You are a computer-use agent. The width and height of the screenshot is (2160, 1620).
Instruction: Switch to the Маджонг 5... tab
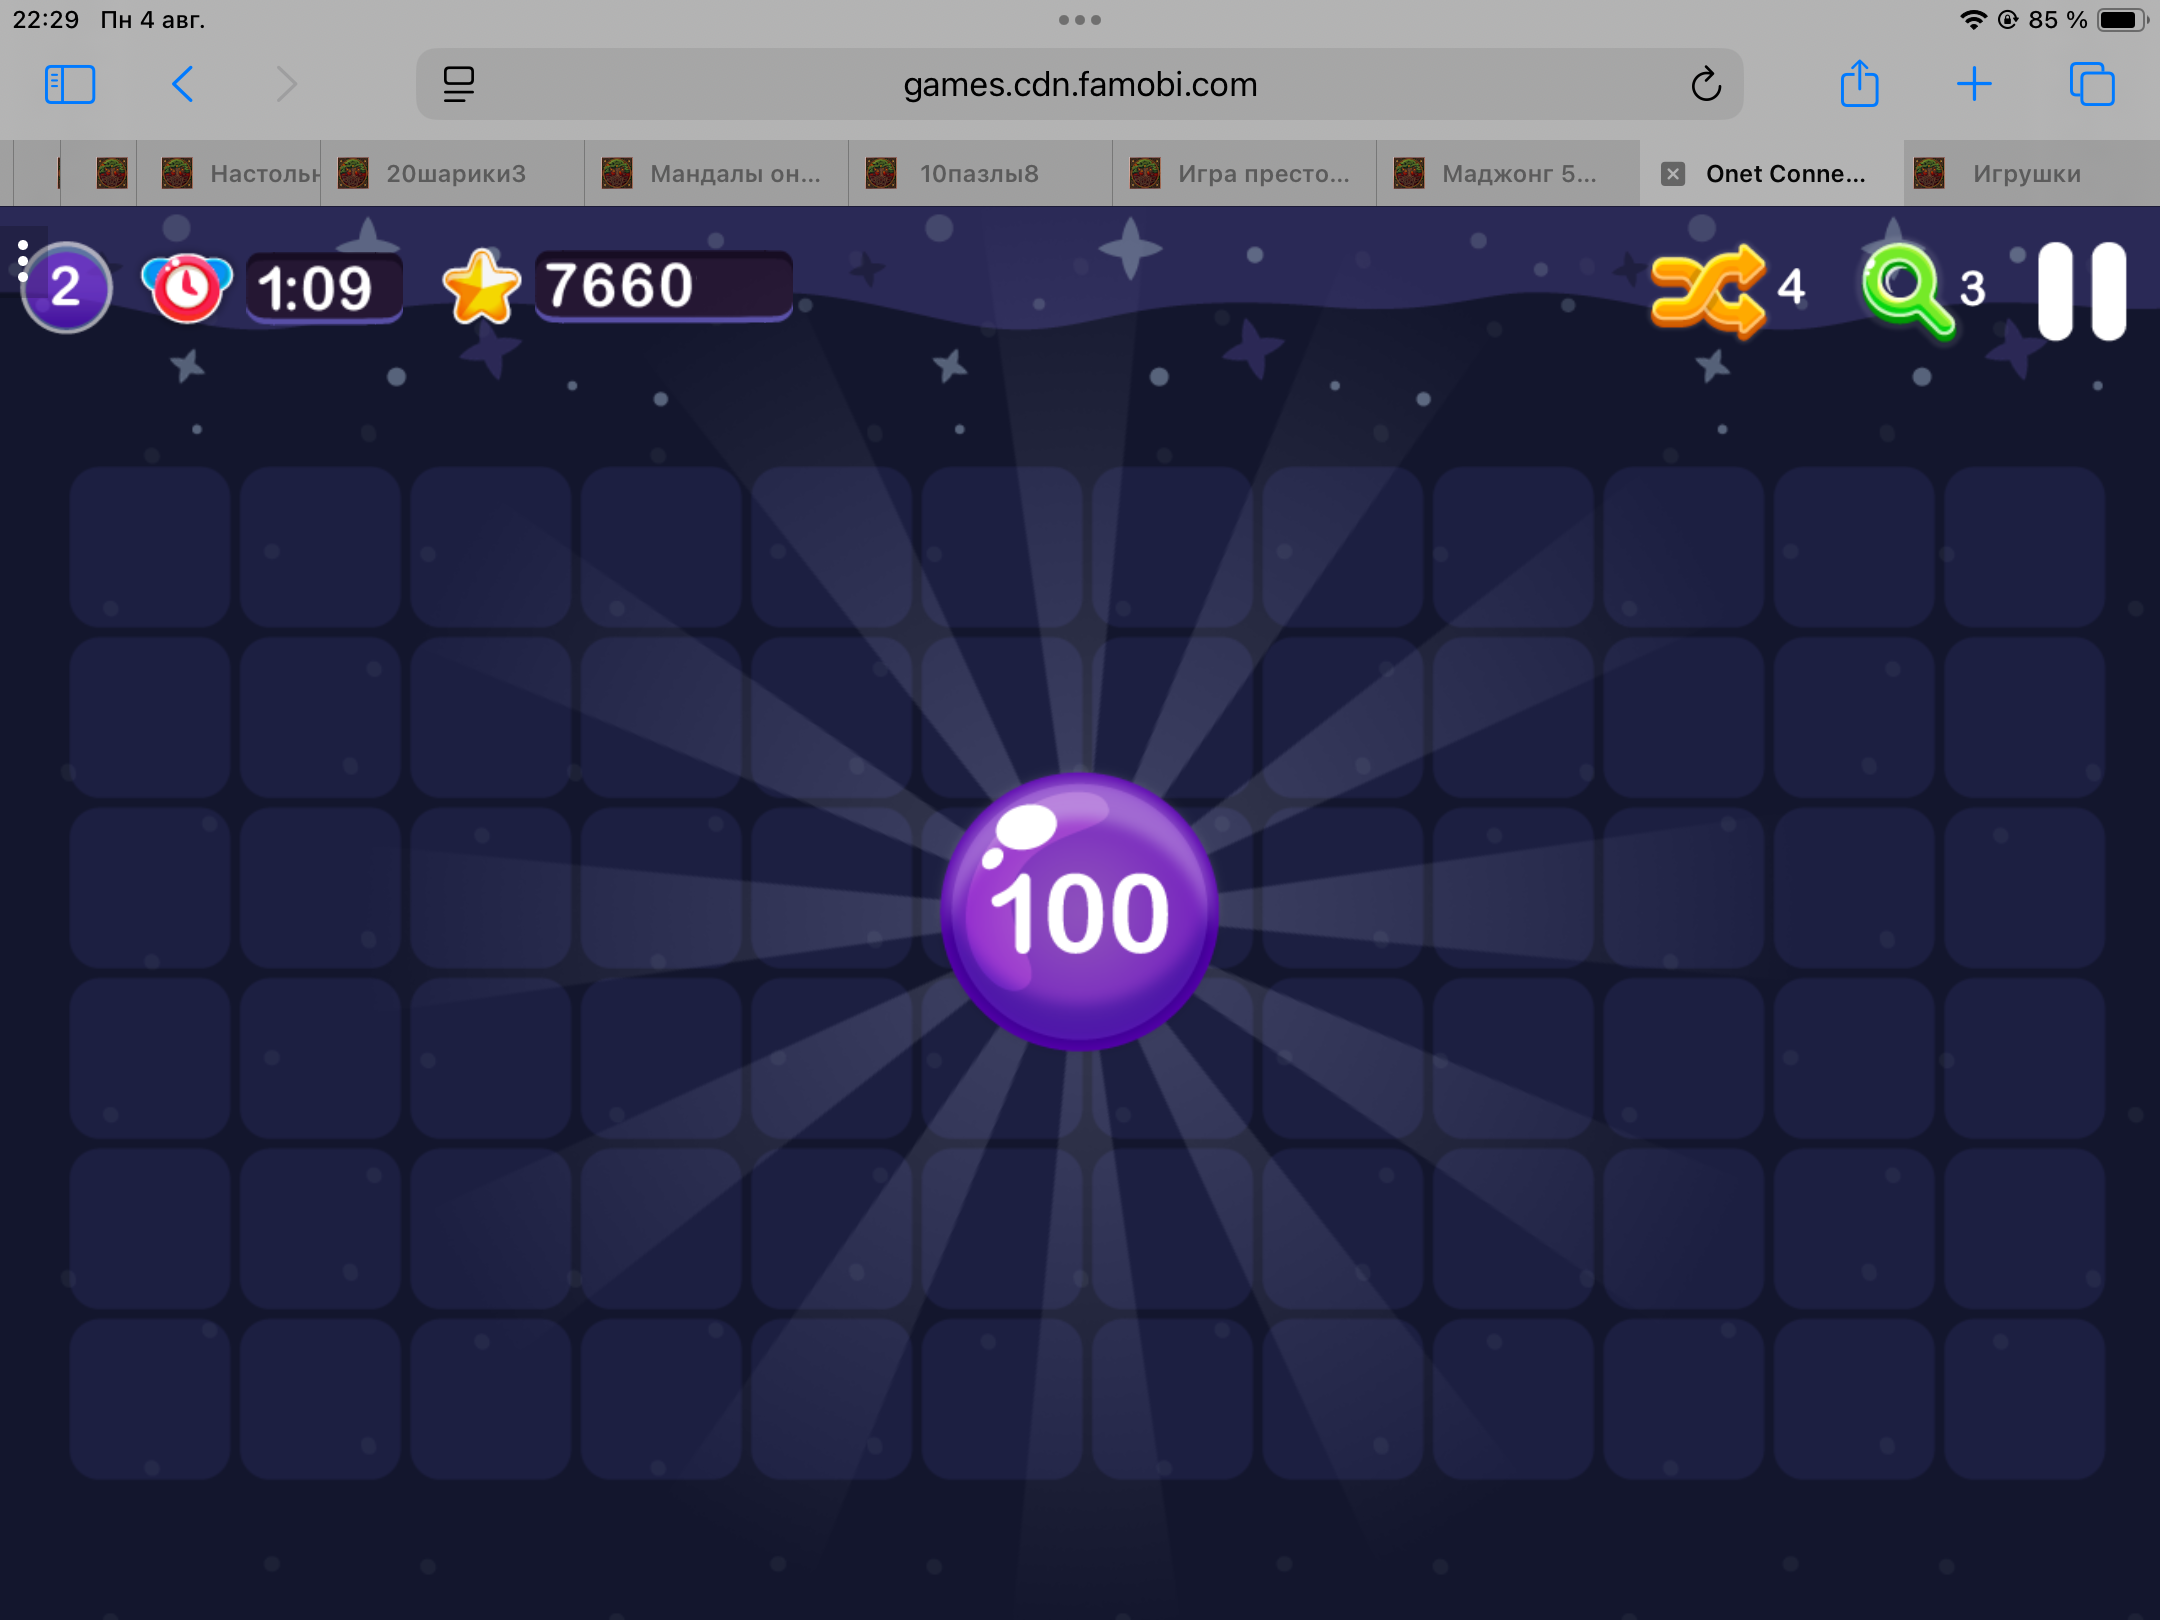pos(1508,174)
